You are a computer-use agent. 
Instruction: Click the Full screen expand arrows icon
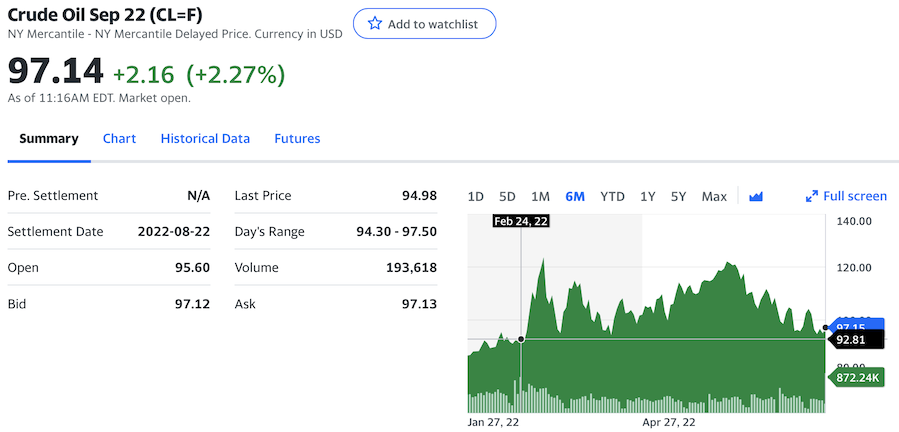pyautogui.click(x=812, y=196)
